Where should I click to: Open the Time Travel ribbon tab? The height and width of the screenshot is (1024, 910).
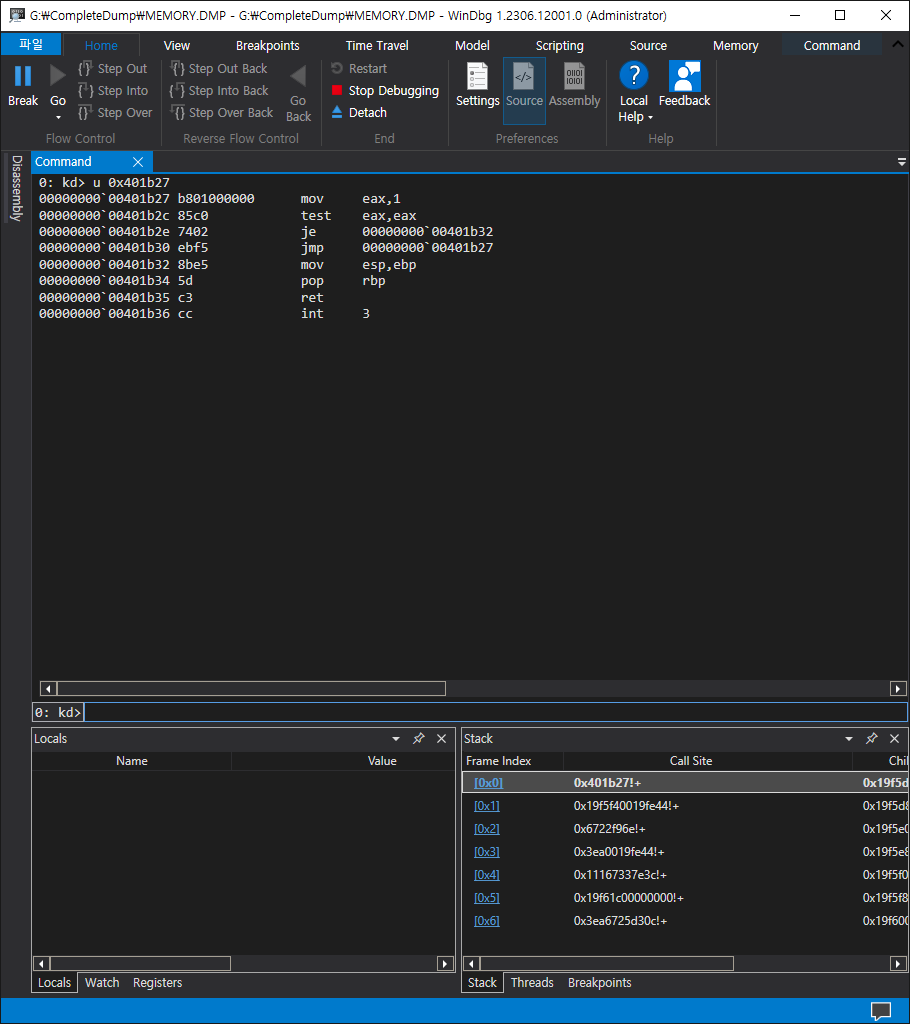point(377,46)
